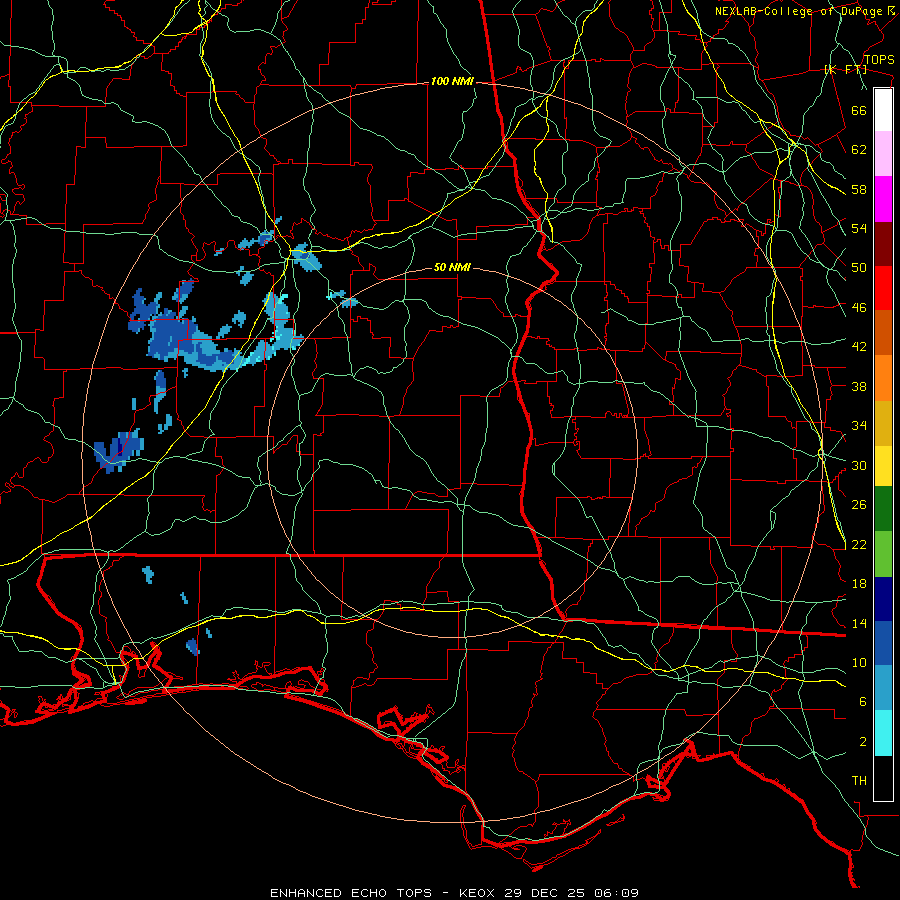
Task: Click the light green 26 legend swatch
Action: 883,554
